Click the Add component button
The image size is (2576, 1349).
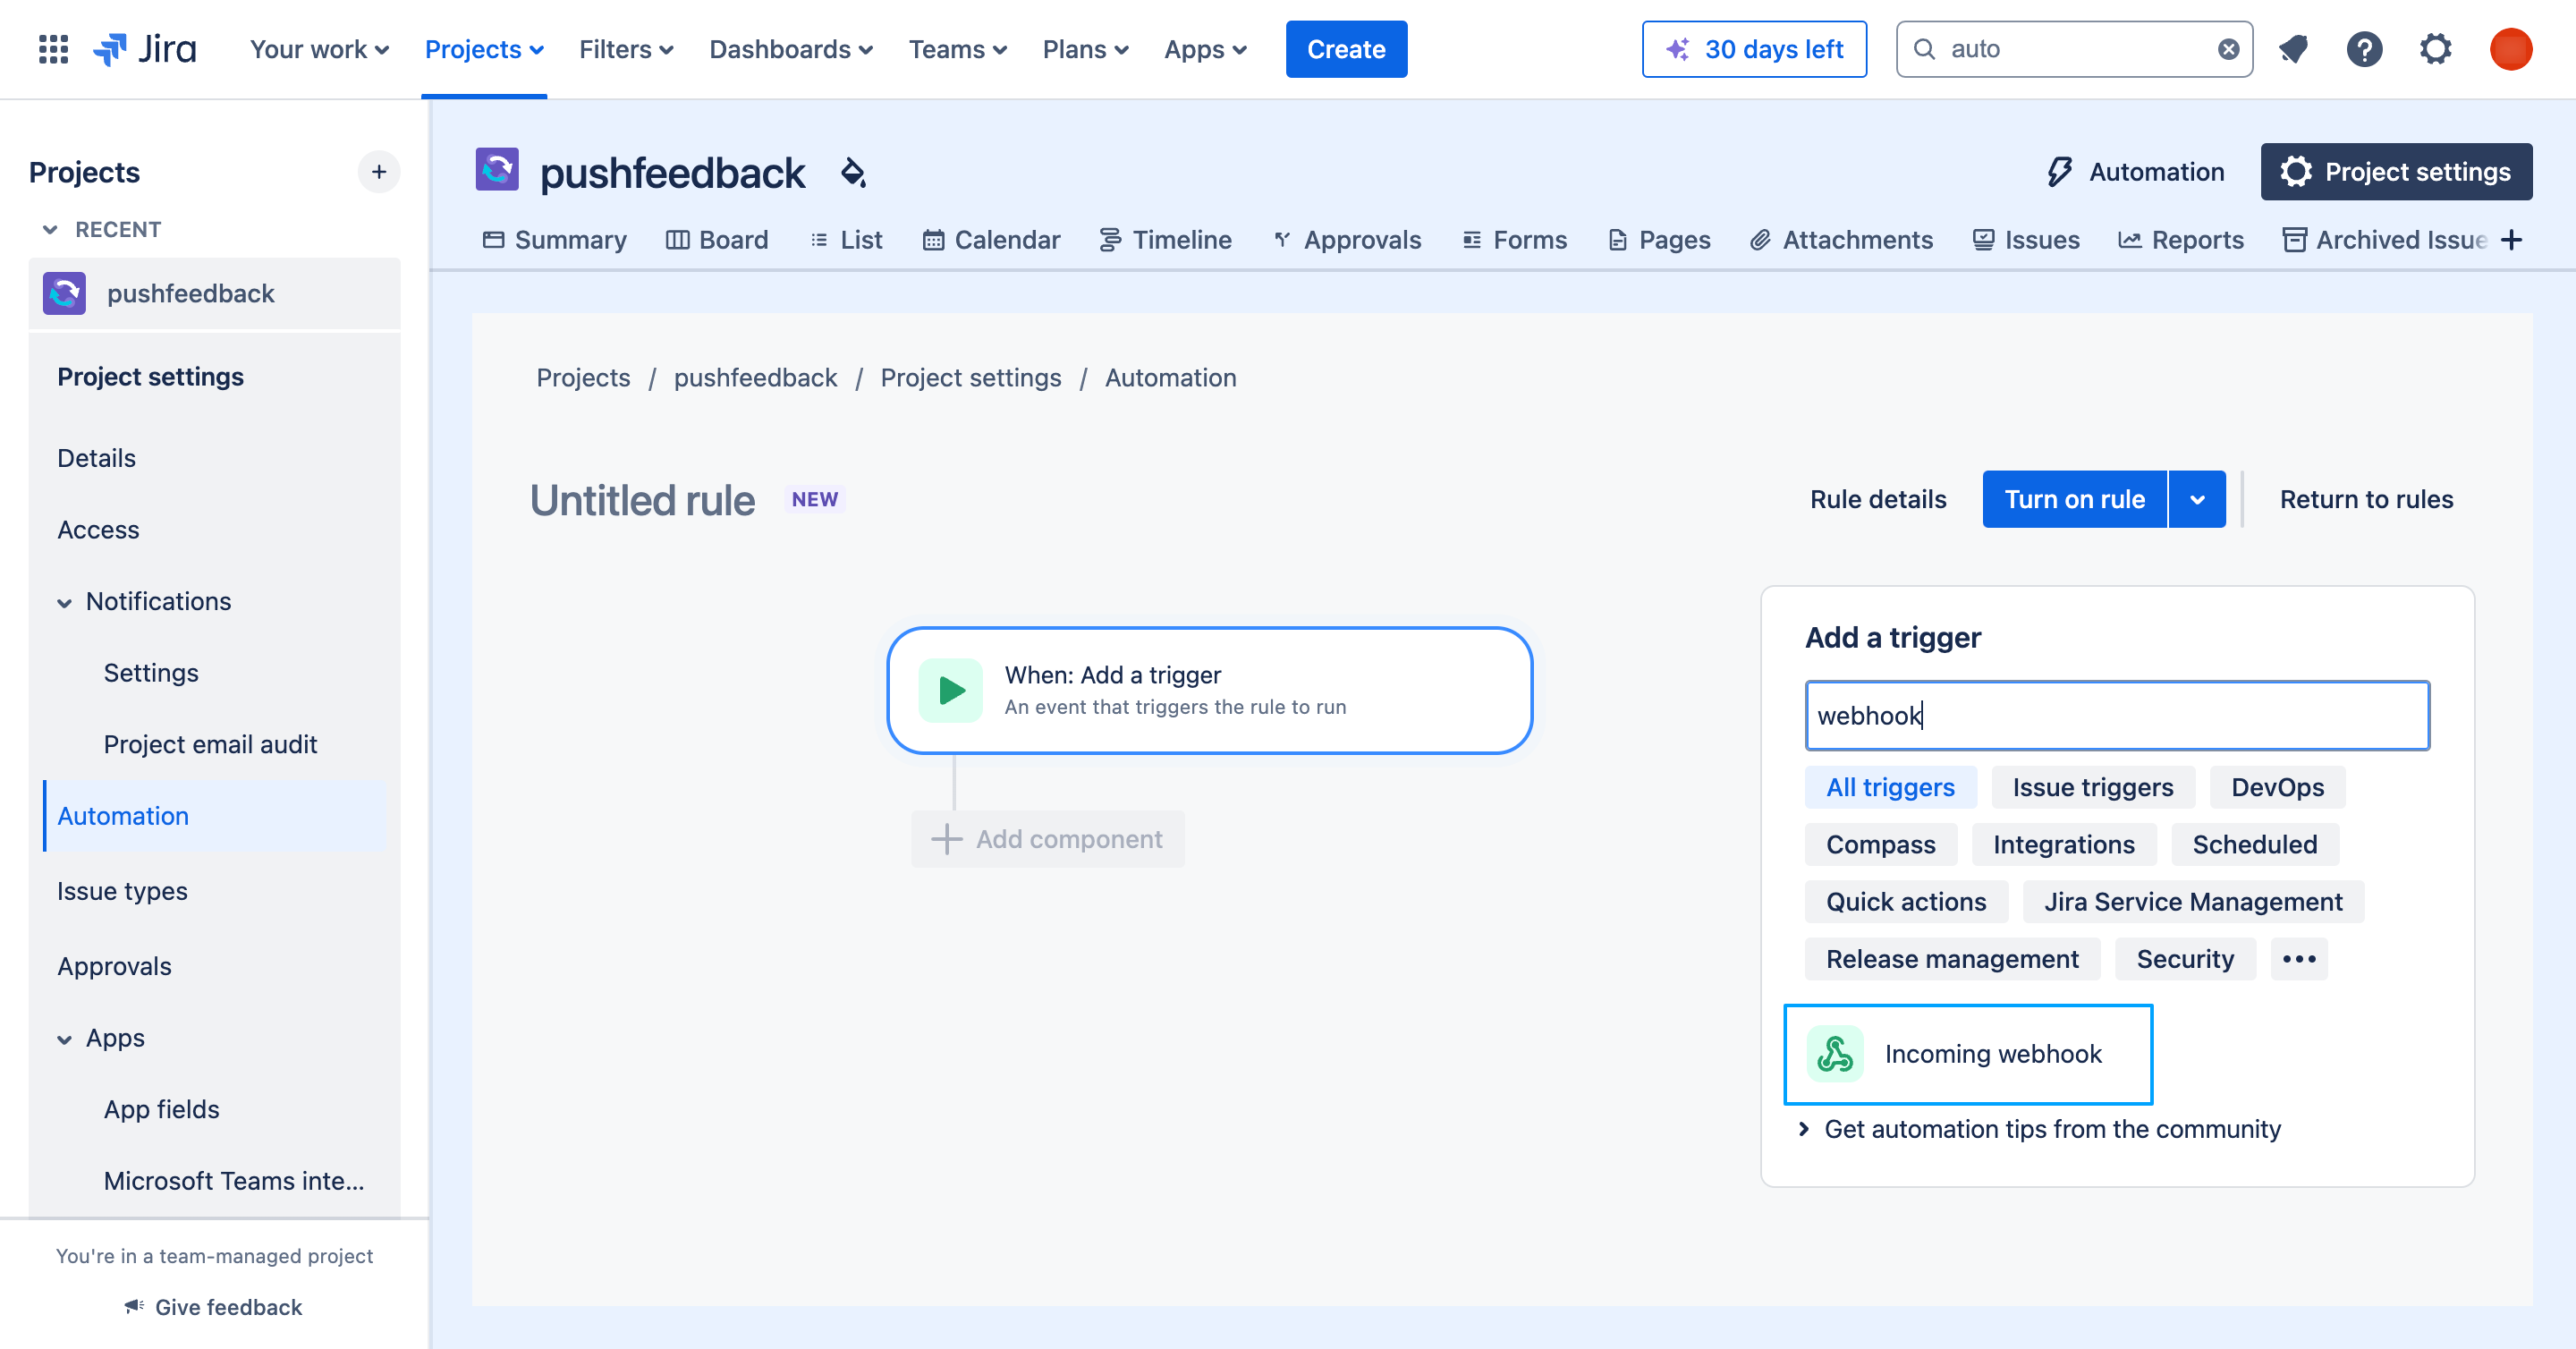1051,838
